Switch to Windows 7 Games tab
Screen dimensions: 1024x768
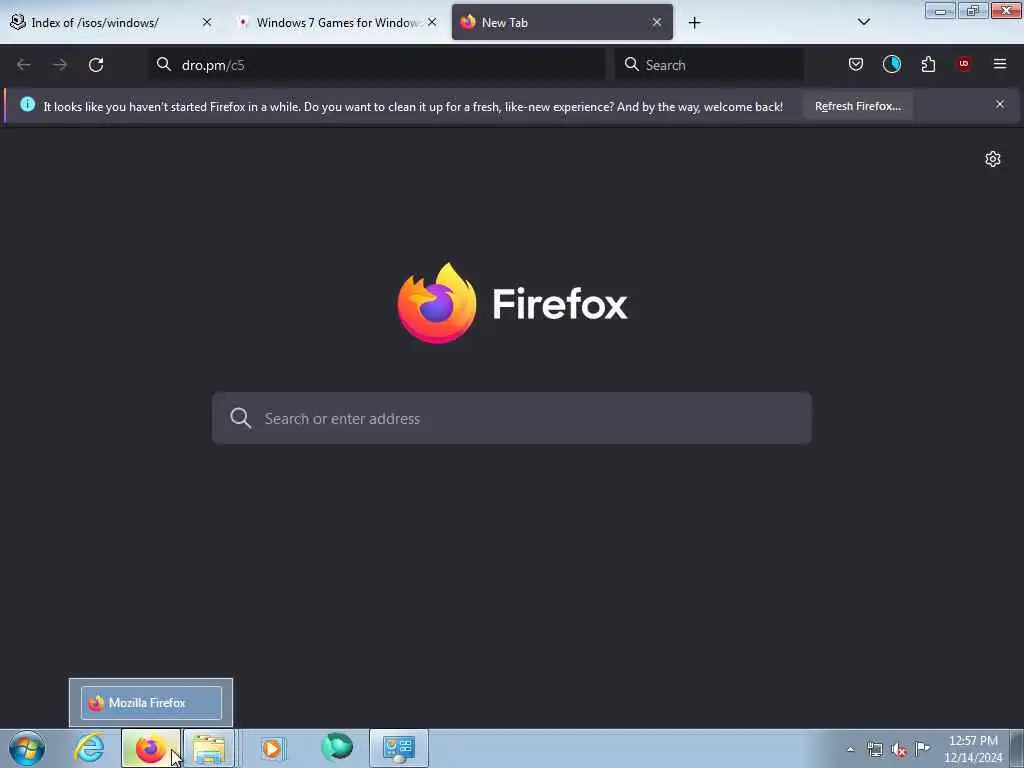click(x=337, y=22)
